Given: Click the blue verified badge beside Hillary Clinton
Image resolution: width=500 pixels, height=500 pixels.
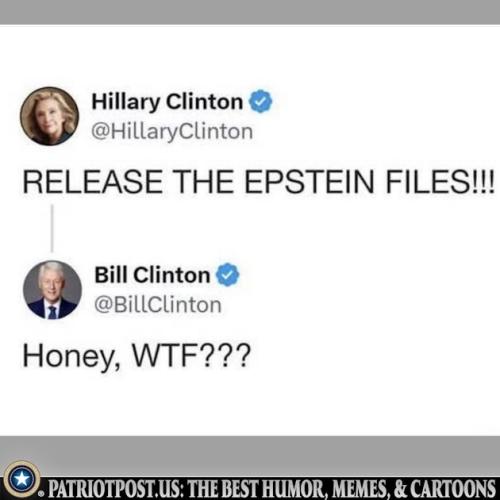Looking at the screenshot, I should 261,101.
